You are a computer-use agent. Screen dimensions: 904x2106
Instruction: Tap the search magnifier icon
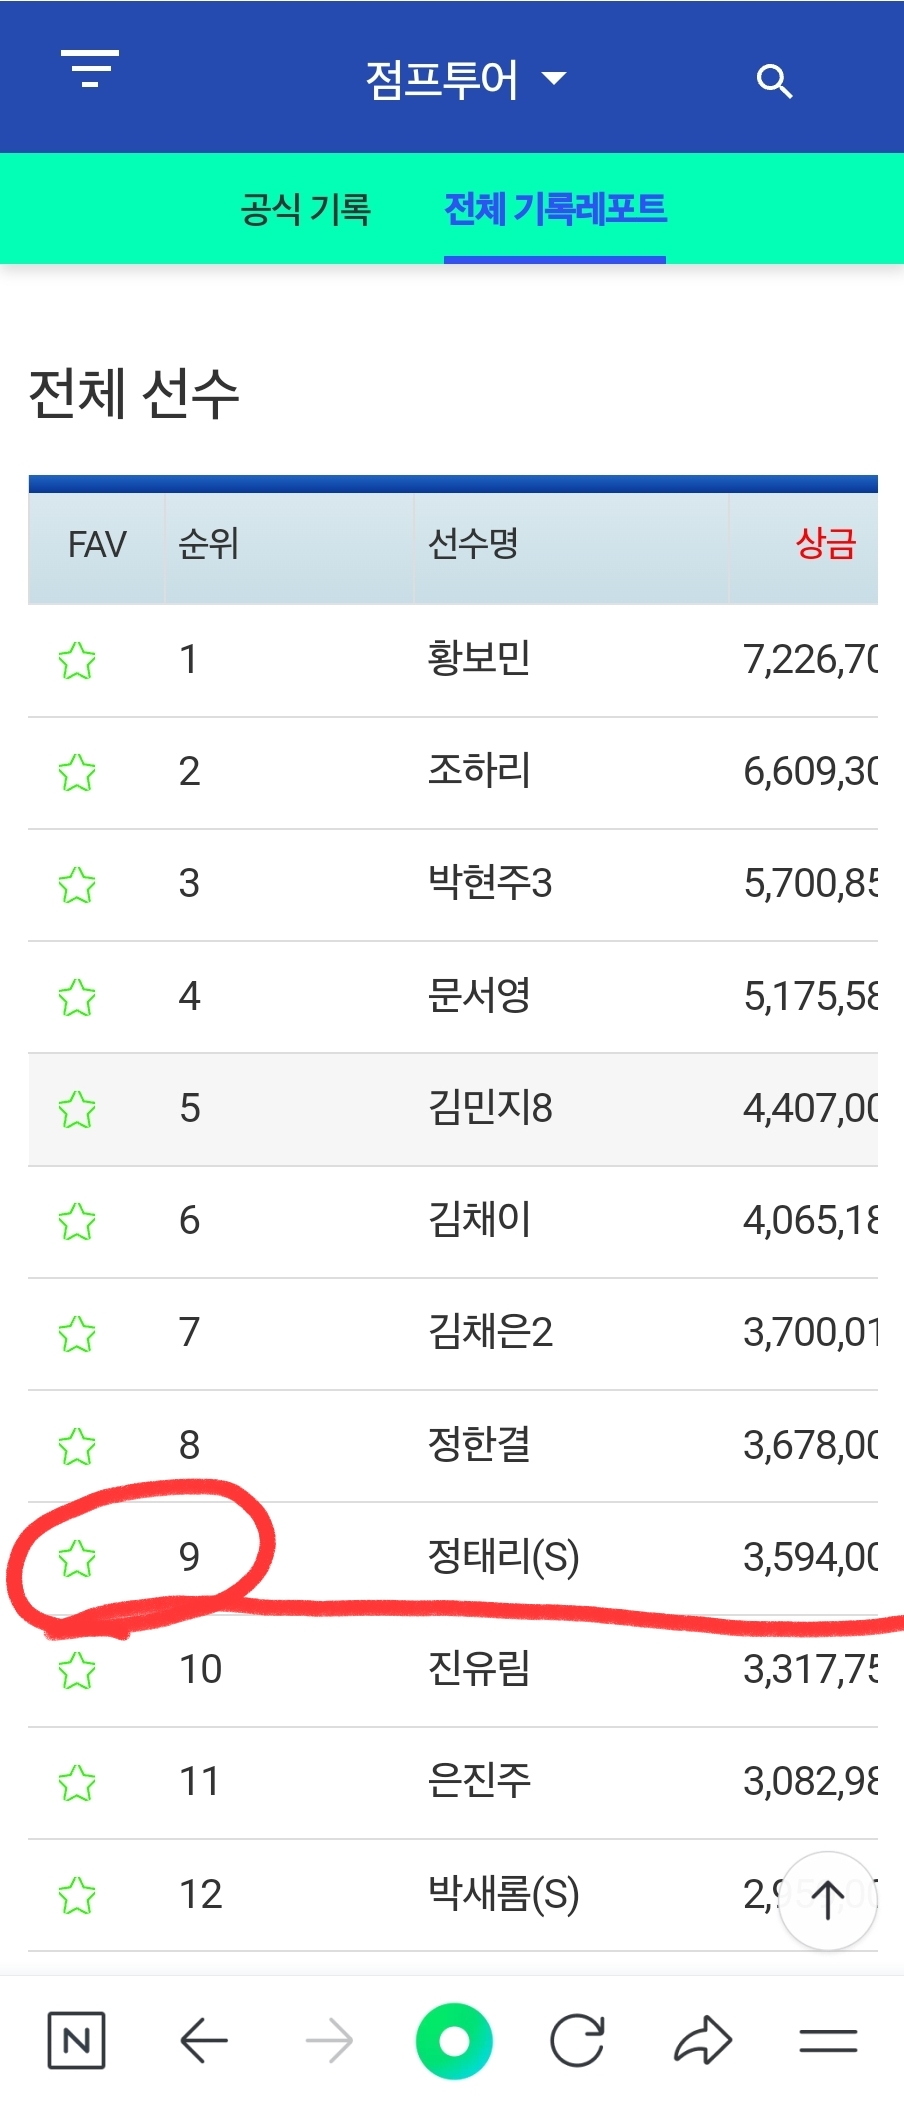pos(774,80)
